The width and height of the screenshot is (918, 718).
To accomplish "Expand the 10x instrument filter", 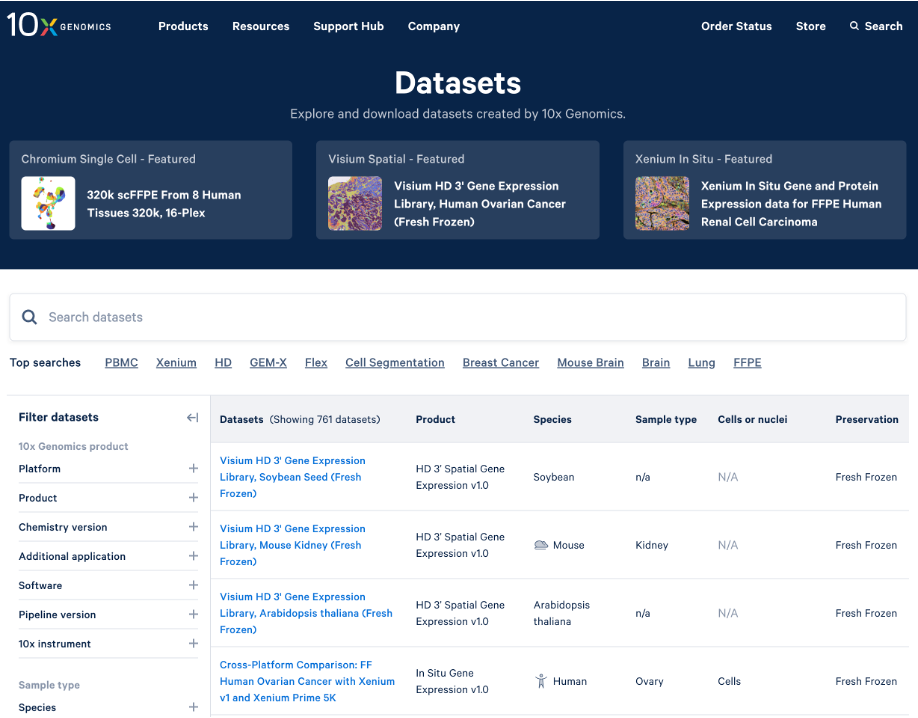I will (x=193, y=644).
